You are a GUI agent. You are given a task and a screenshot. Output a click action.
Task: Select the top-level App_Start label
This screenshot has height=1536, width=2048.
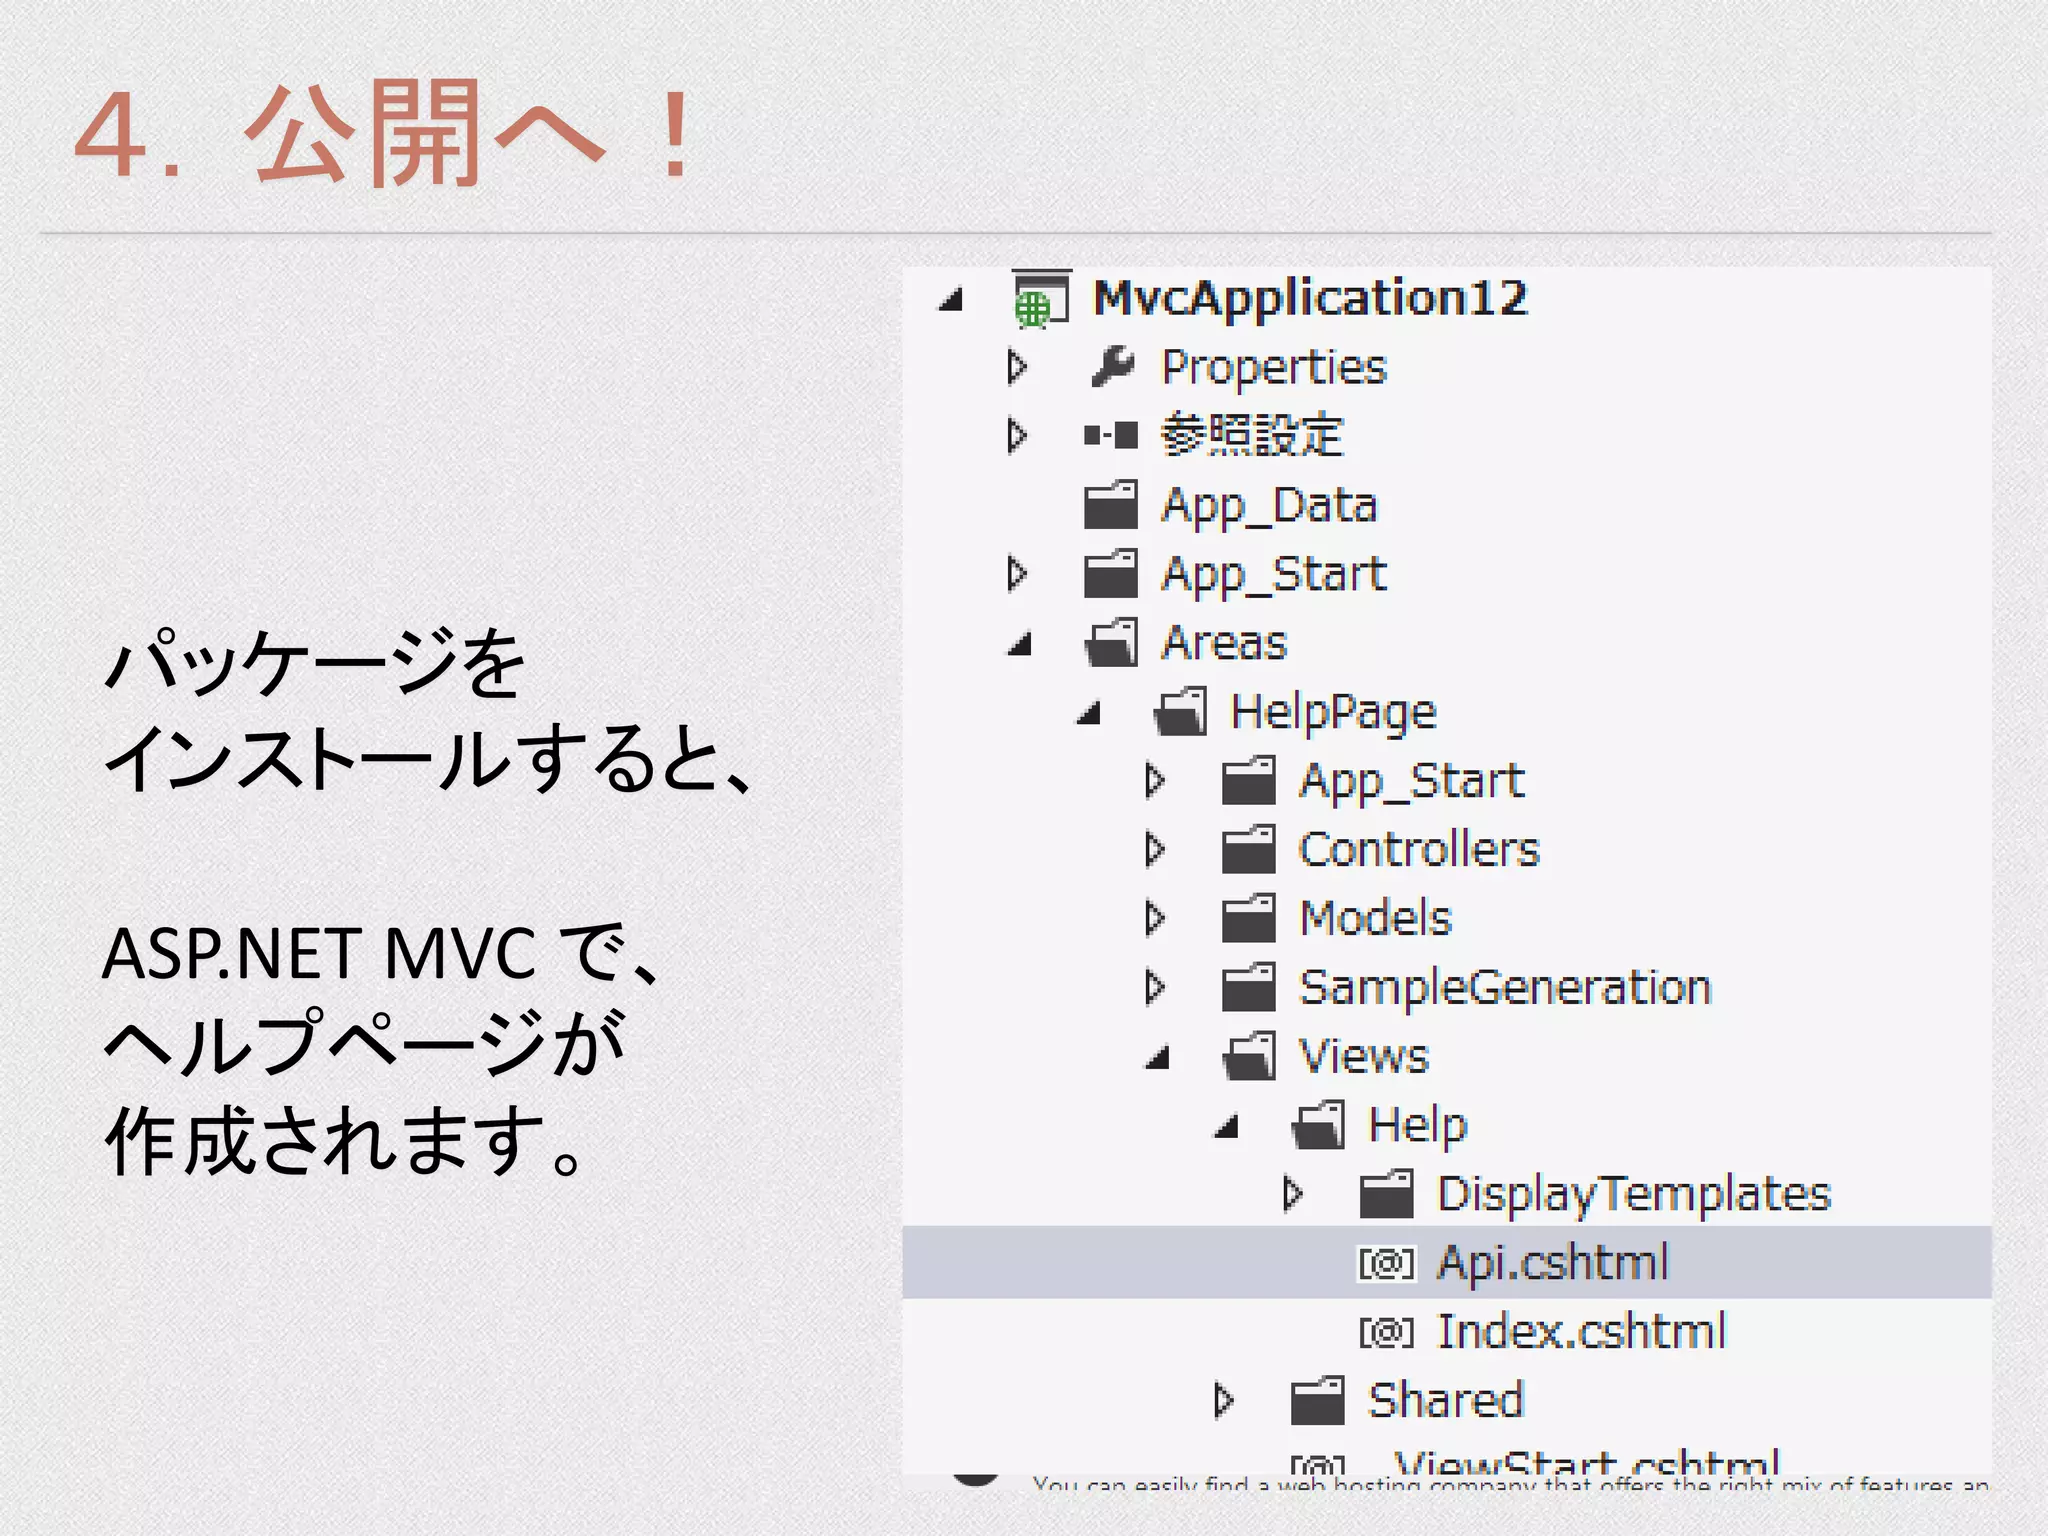[x=1274, y=576]
